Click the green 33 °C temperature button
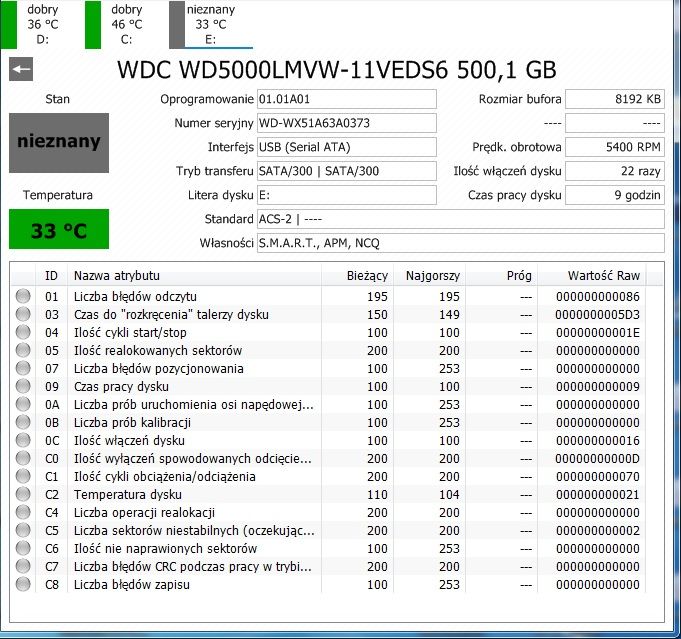The image size is (681, 639). click(x=59, y=229)
